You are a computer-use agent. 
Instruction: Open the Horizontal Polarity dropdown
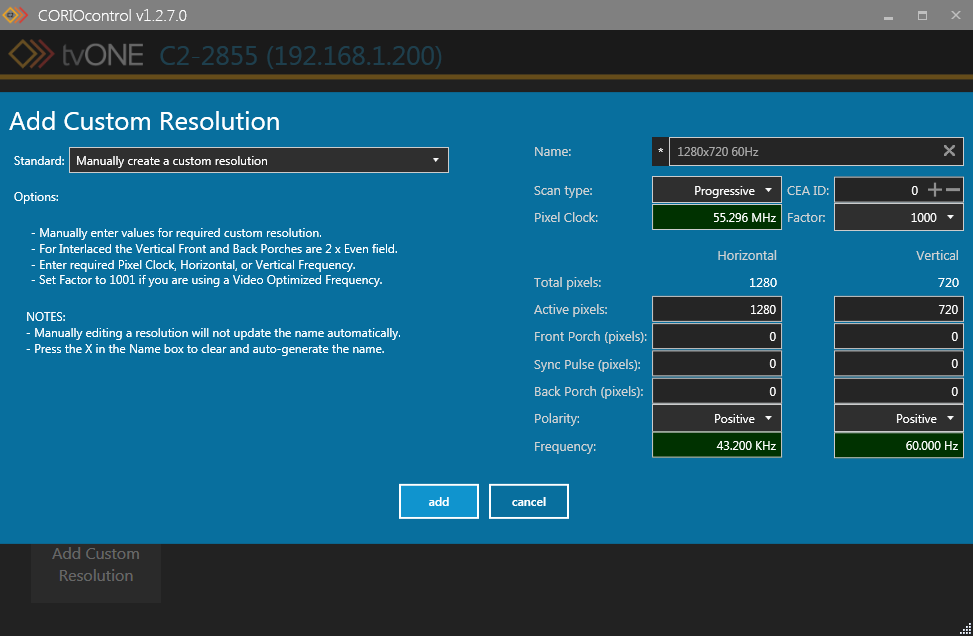tap(717, 418)
